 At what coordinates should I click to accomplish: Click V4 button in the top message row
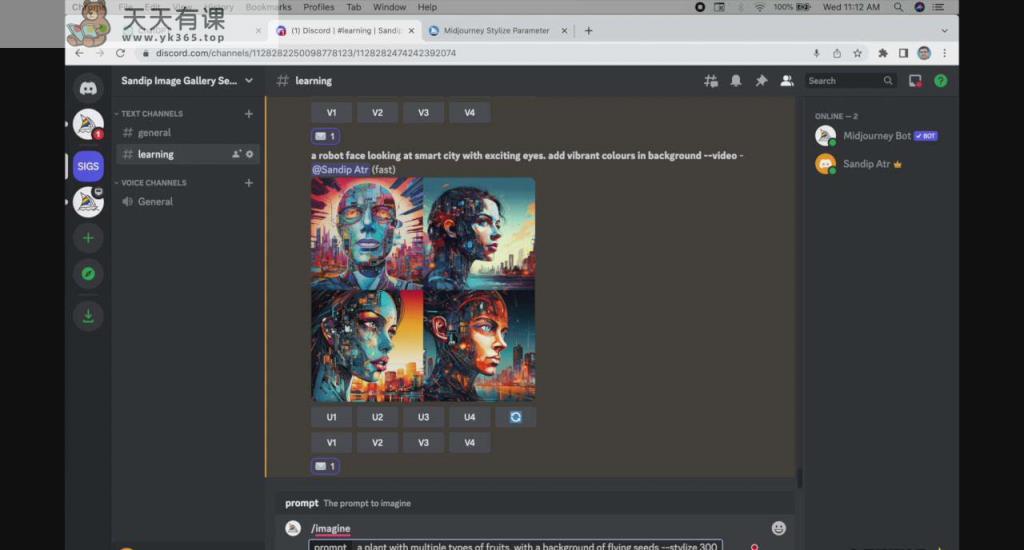pos(470,112)
